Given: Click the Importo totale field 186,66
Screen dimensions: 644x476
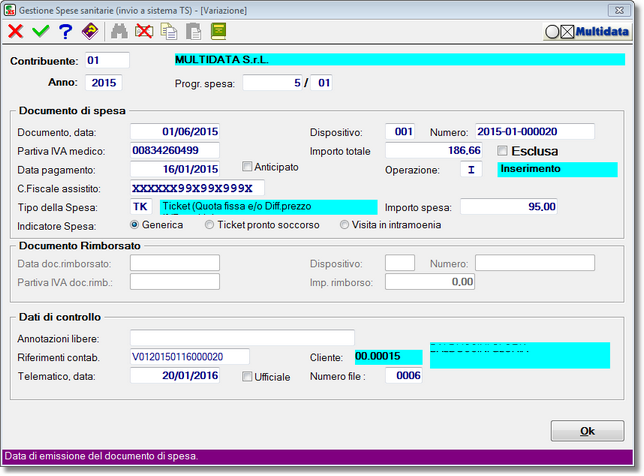Looking at the screenshot, I should [434, 150].
